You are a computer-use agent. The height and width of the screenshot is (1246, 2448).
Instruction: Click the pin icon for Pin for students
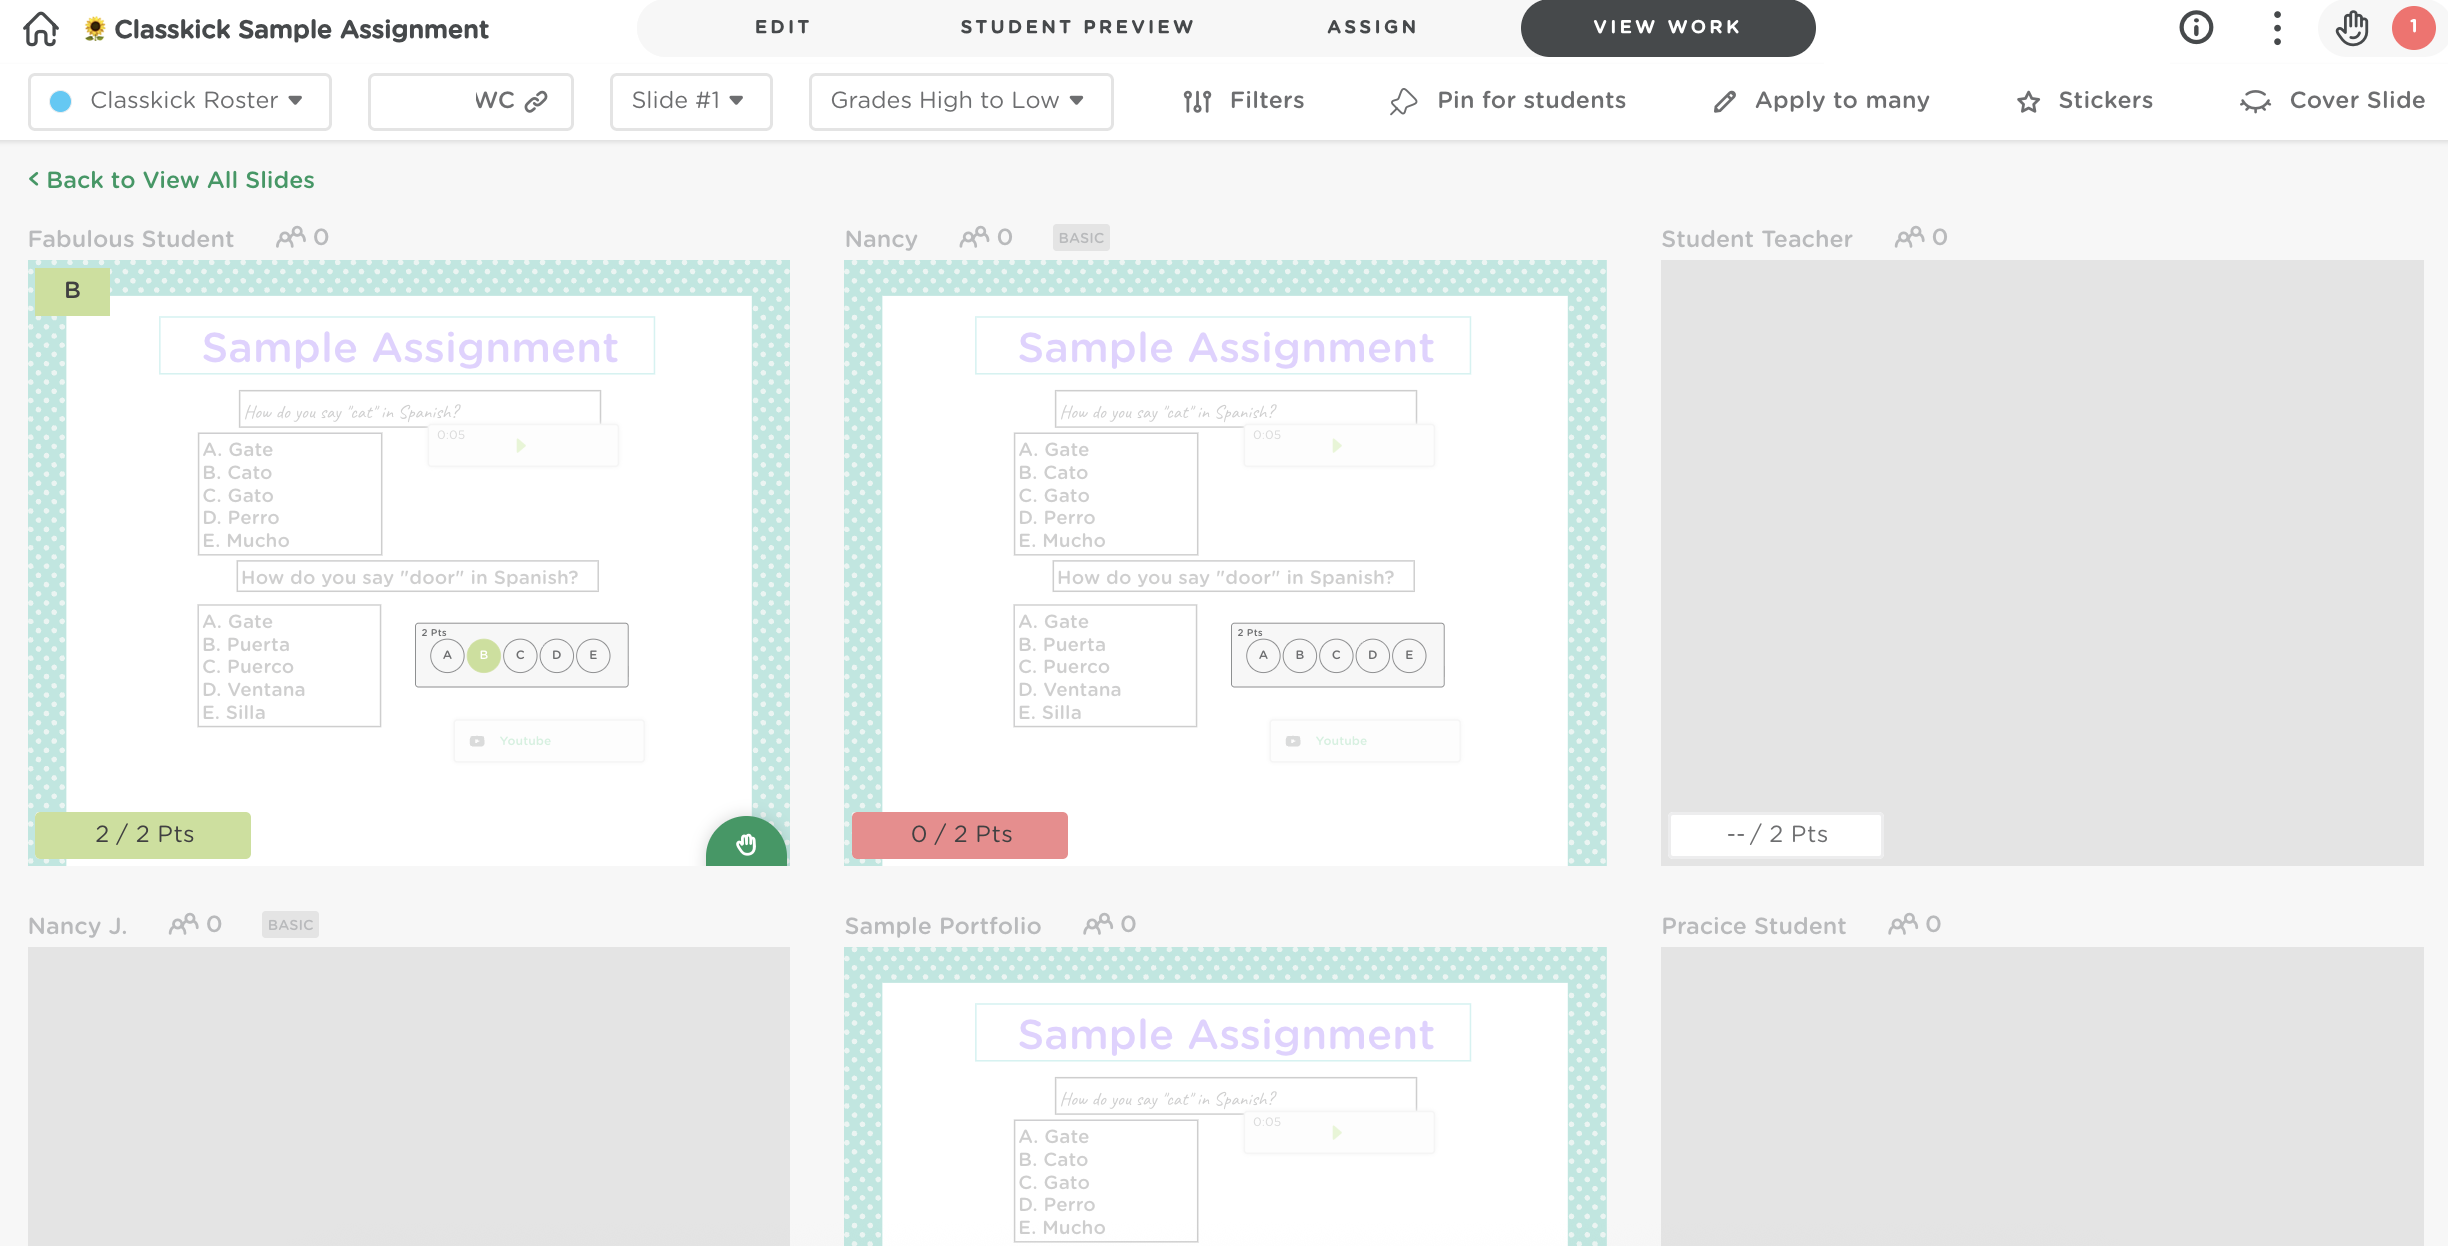pyautogui.click(x=1403, y=101)
